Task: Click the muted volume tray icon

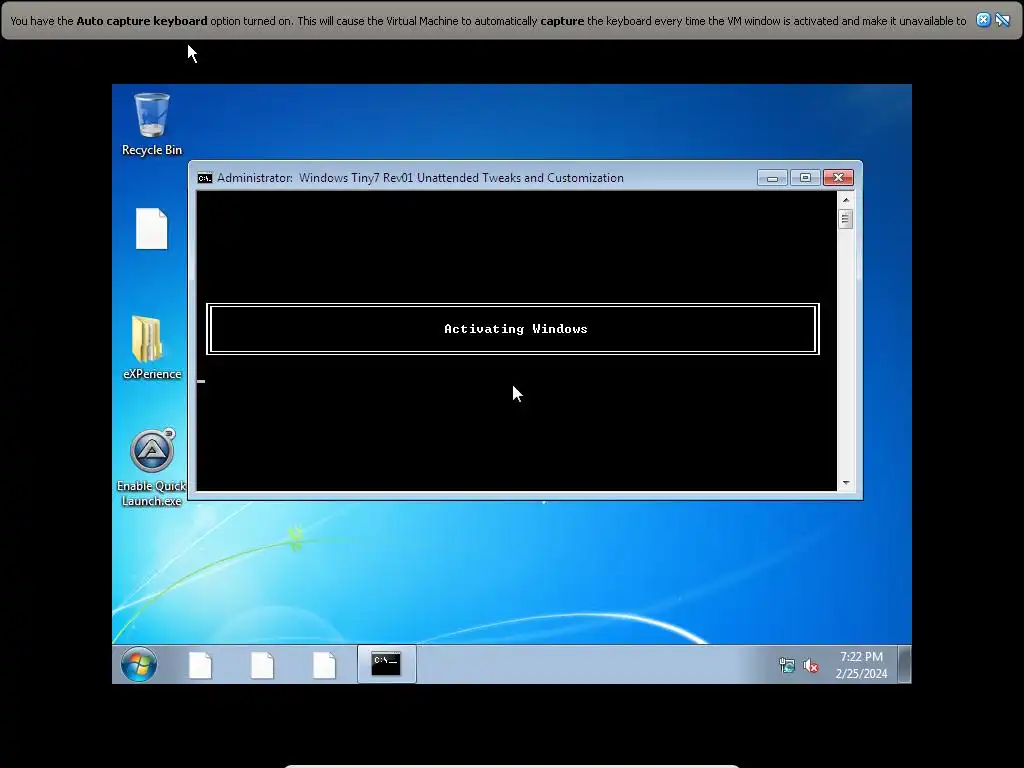Action: point(811,665)
